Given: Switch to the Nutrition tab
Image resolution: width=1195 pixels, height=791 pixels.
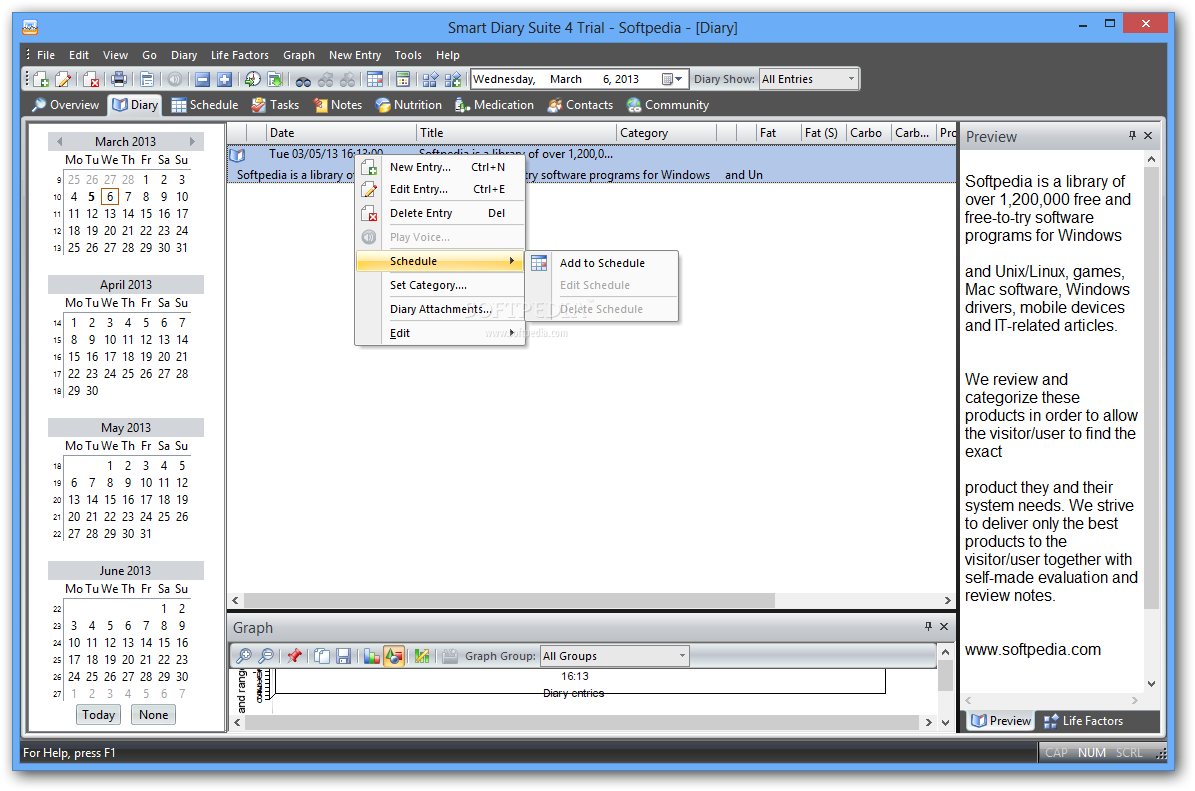Looking at the screenshot, I should point(408,105).
